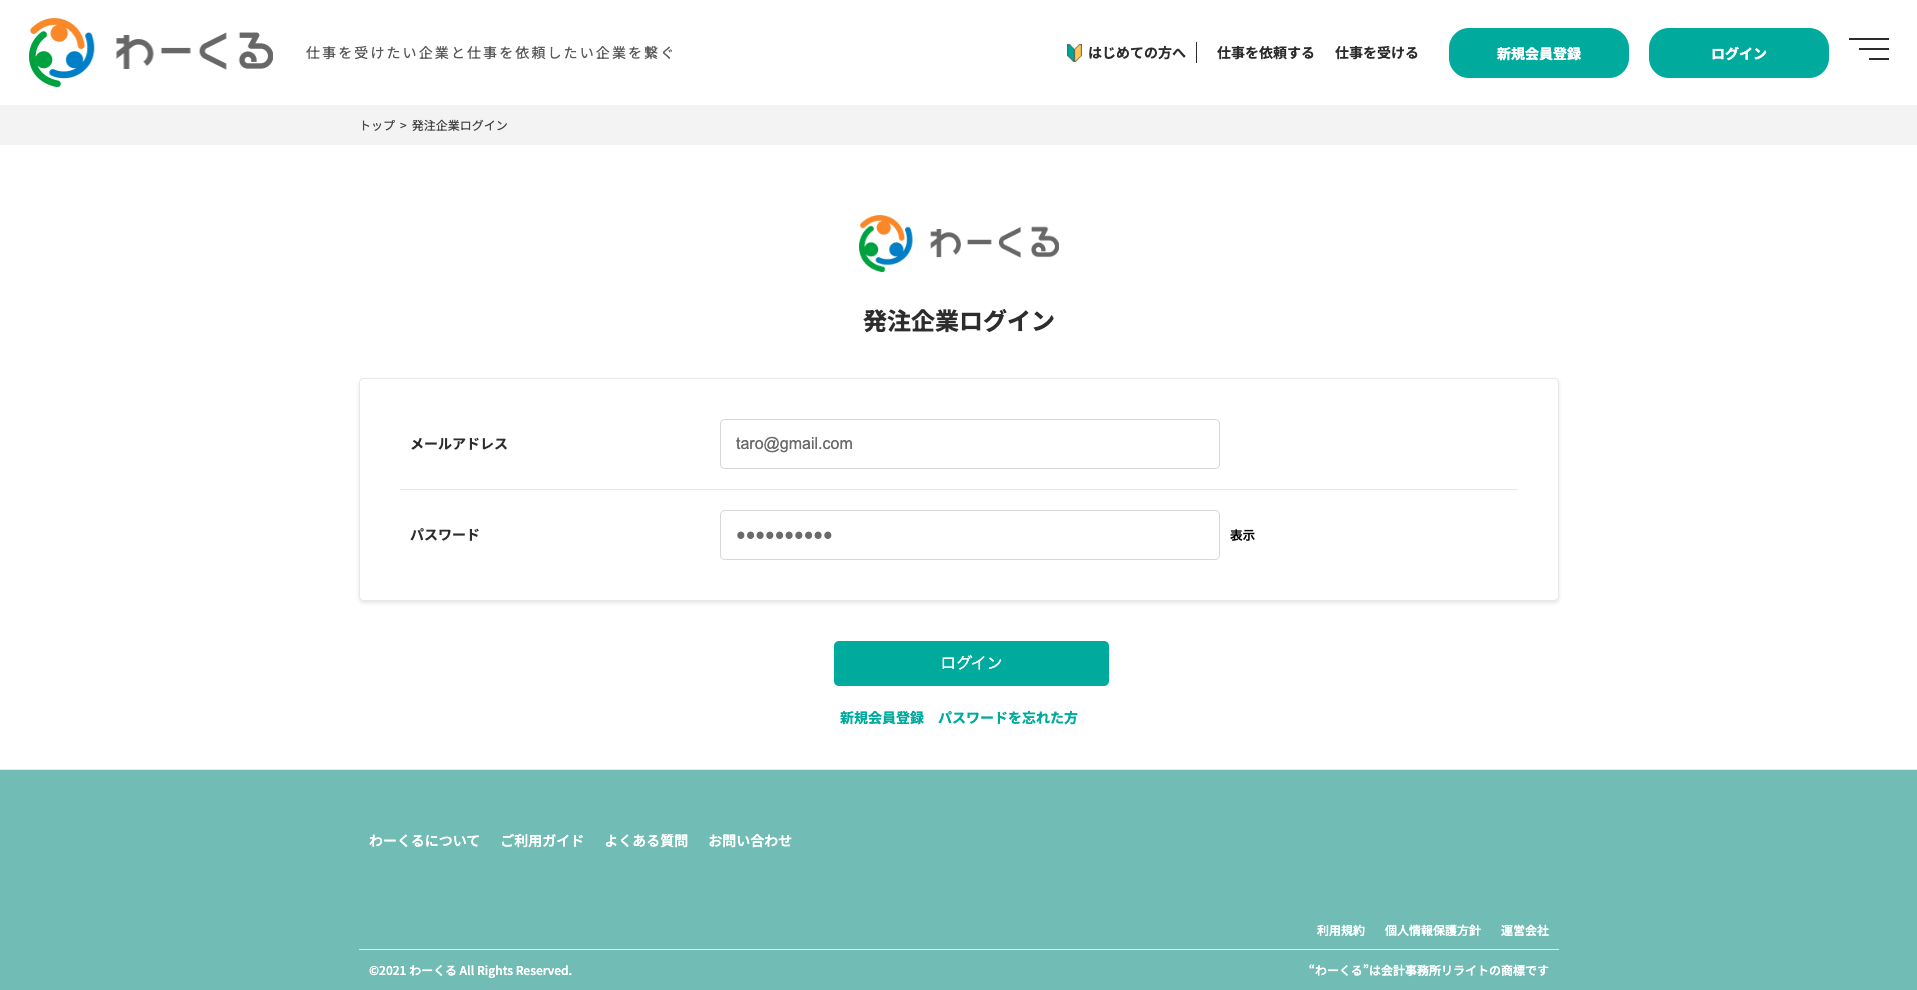Go to トップ in the breadcrumb
Screen dimensions: 1917x990
tap(377, 126)
